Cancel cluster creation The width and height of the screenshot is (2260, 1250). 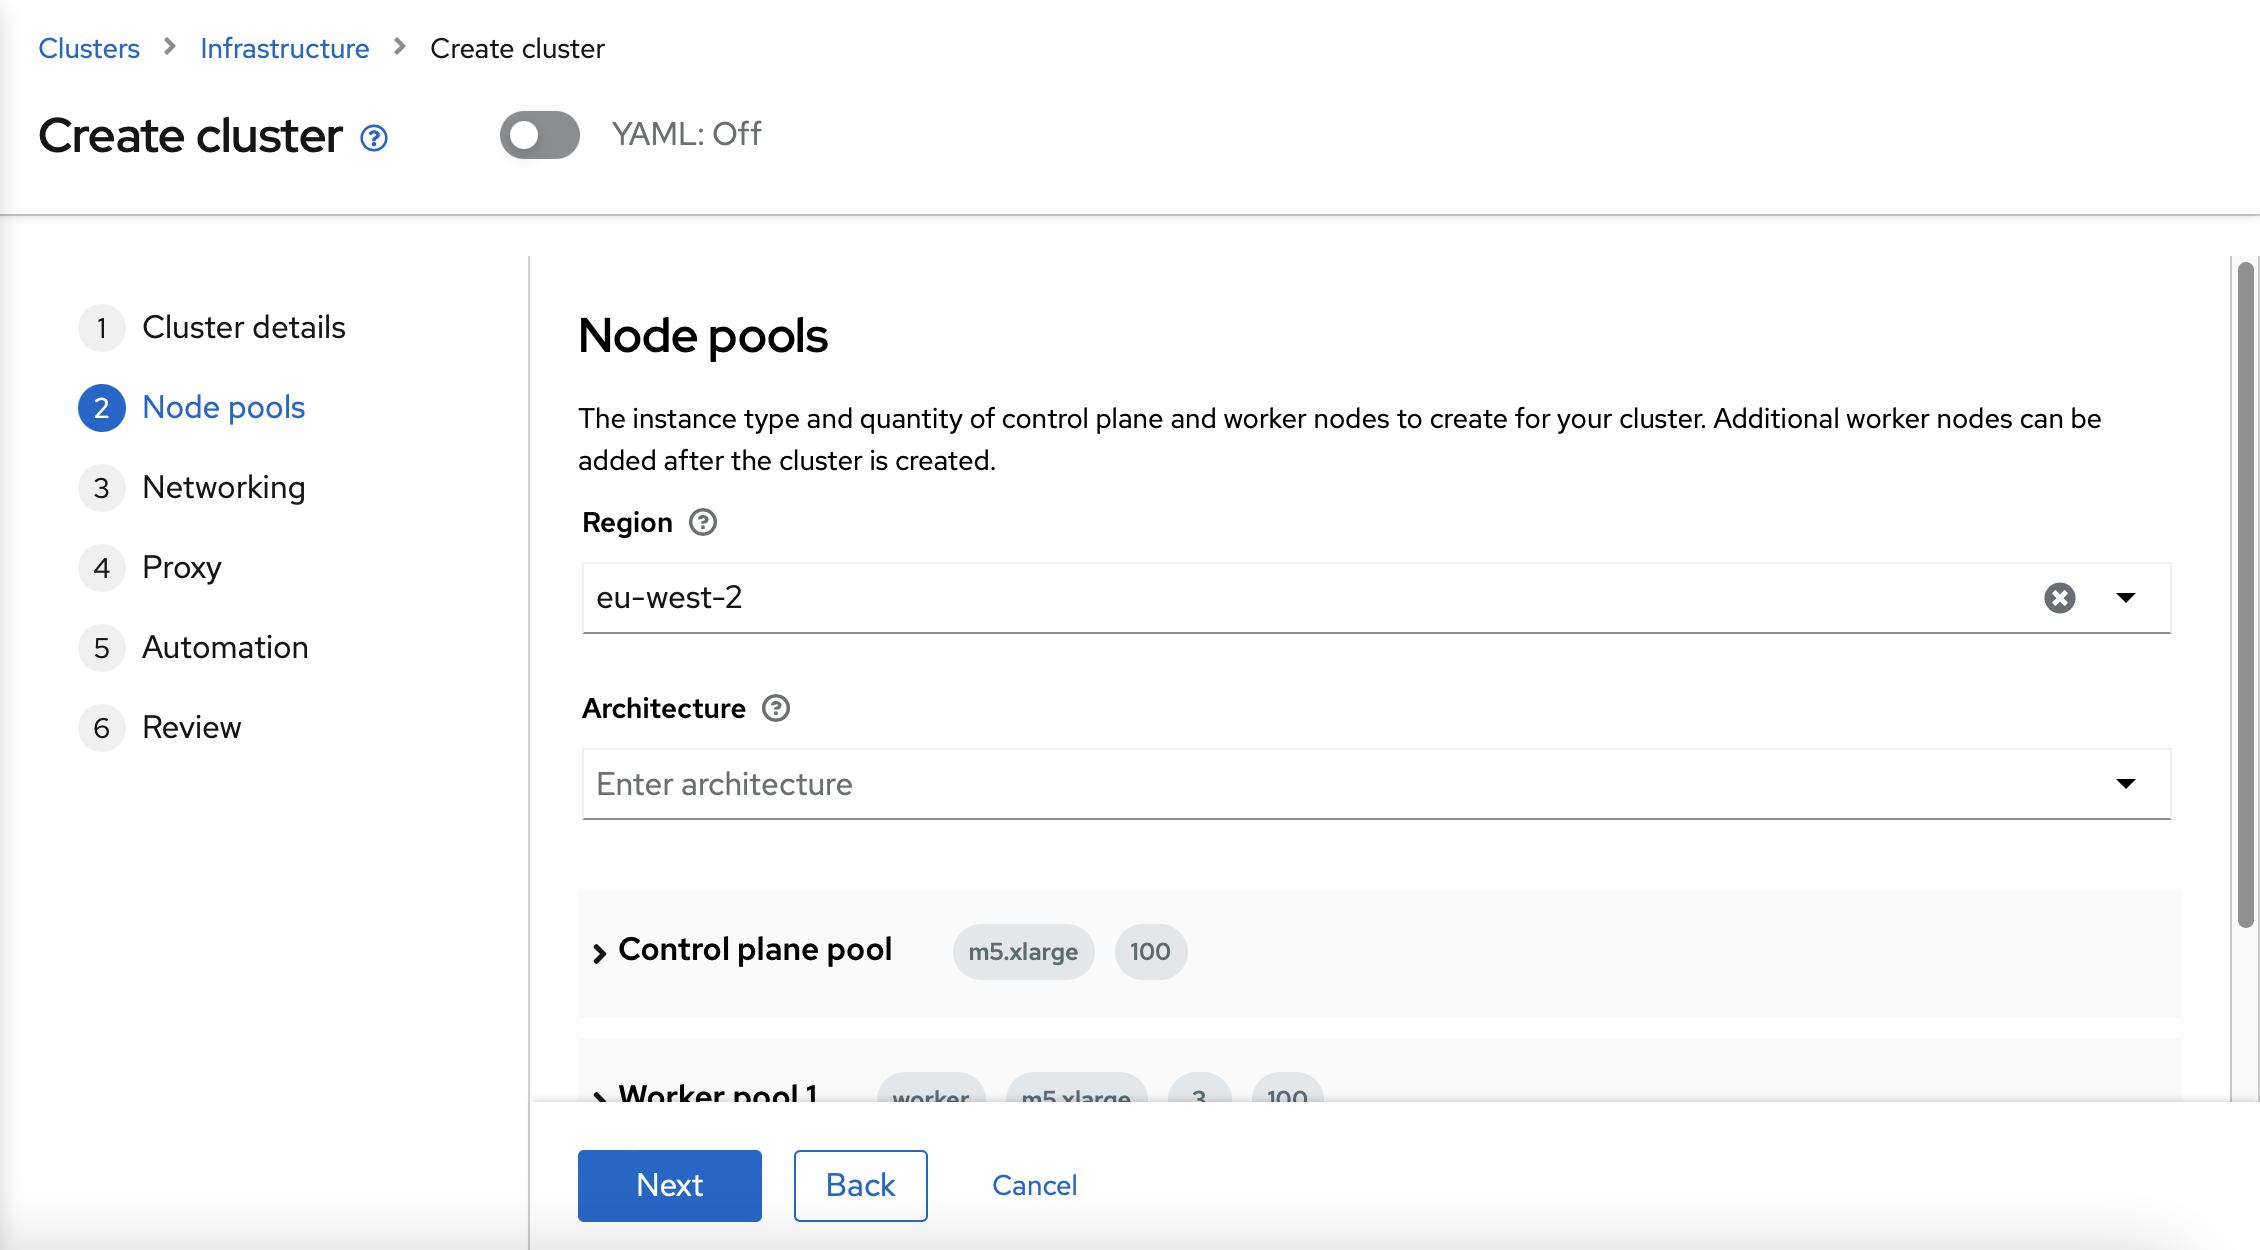pyautogui.click(x=1034, y=1186)
